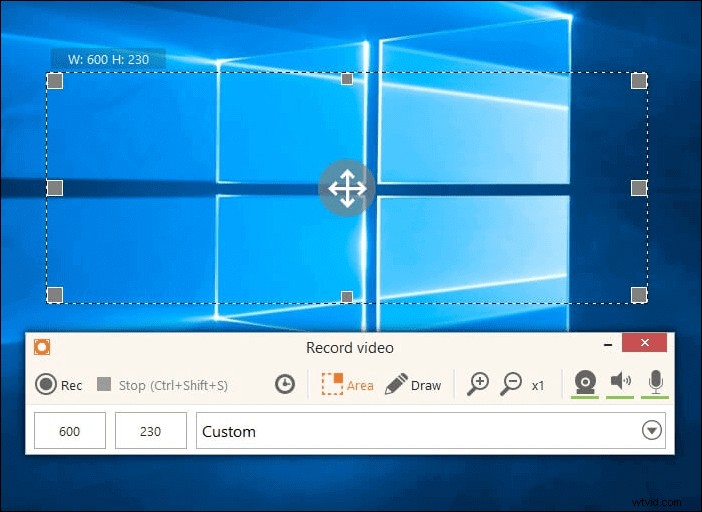Click the width field showing 600
The height and width of the screenshot is (512, 702).
pos(70,431)
